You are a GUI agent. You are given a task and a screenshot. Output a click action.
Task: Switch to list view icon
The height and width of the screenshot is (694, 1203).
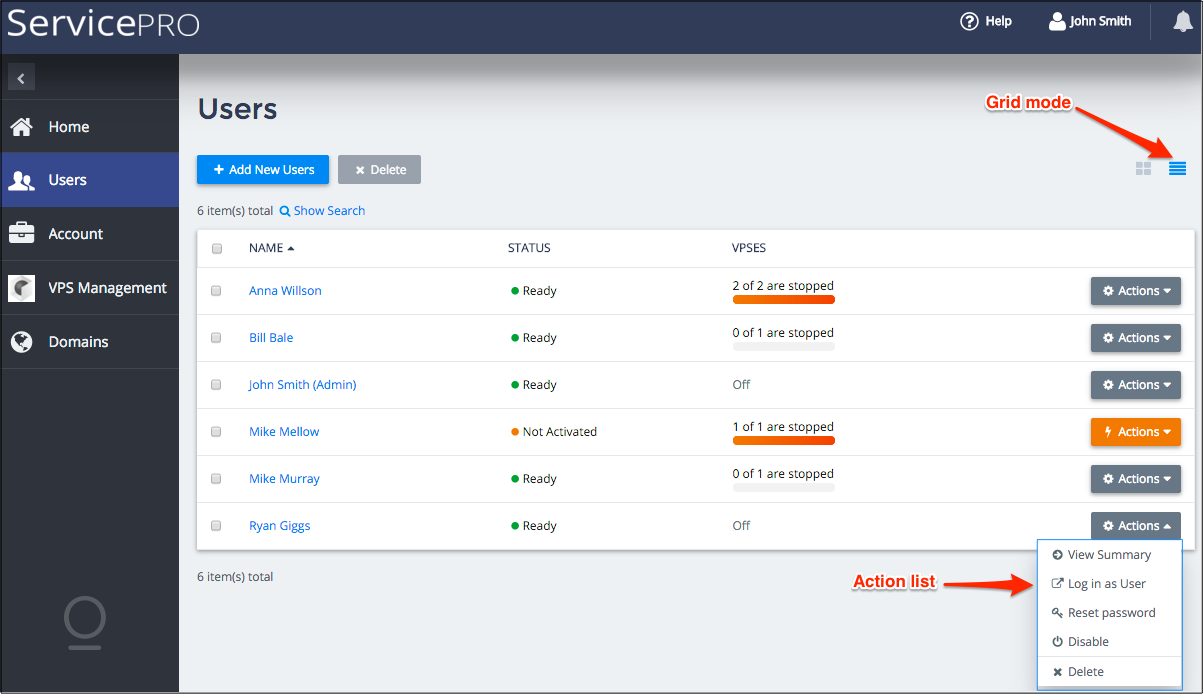pyautogui.click(x=1177, y=168)
